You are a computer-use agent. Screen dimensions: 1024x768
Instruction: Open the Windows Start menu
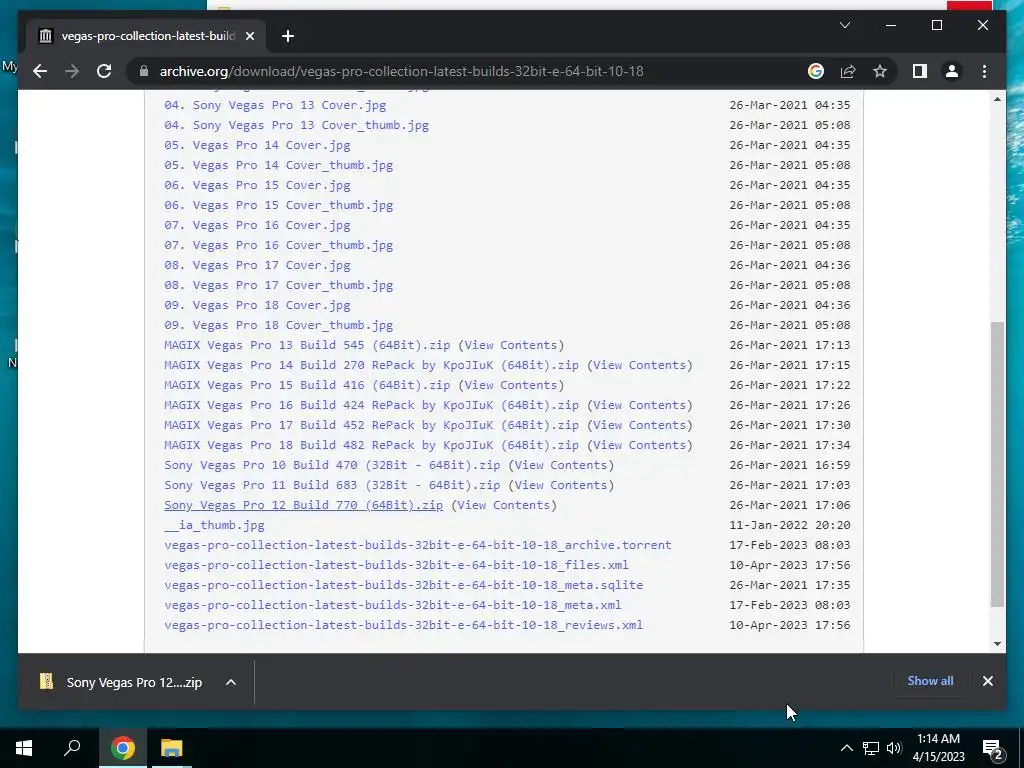[24, 748]
